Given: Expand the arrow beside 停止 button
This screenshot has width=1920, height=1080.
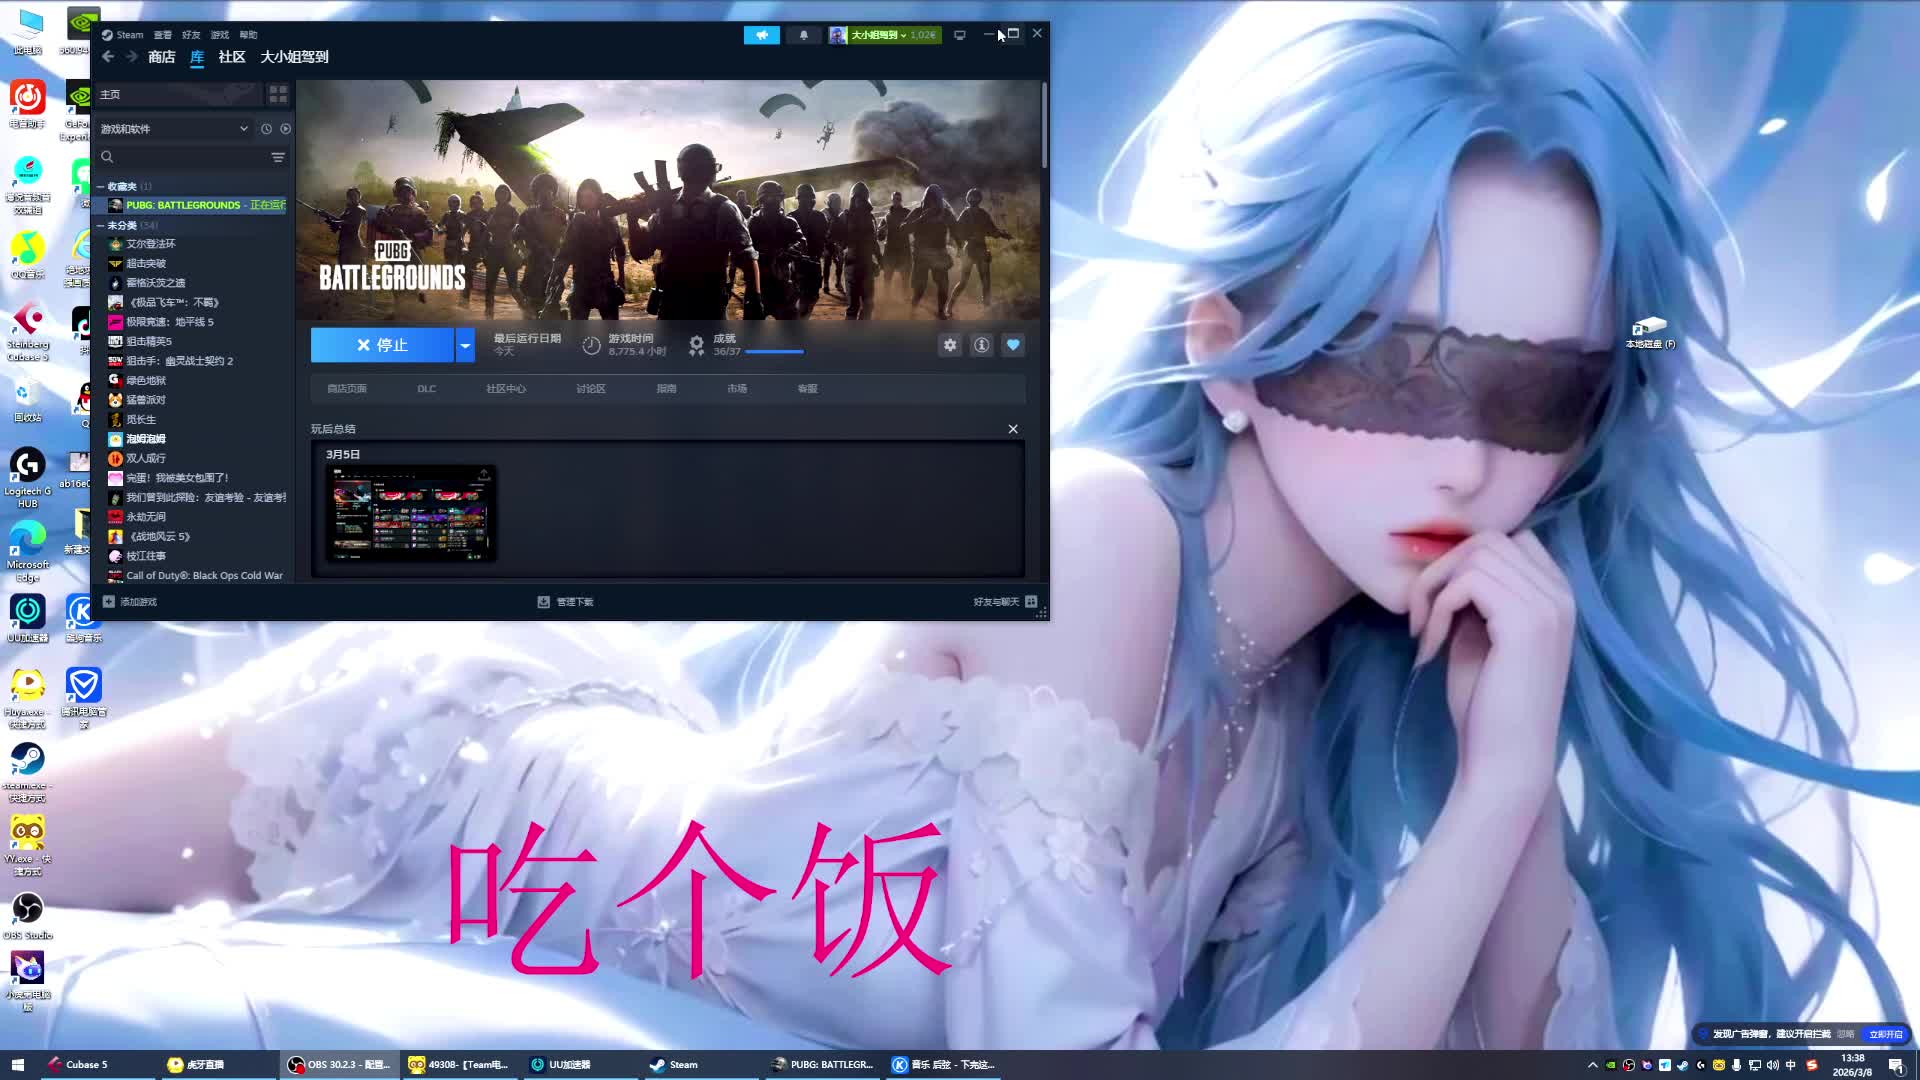Looking at the screenshot, I should [x=465, y=345].
